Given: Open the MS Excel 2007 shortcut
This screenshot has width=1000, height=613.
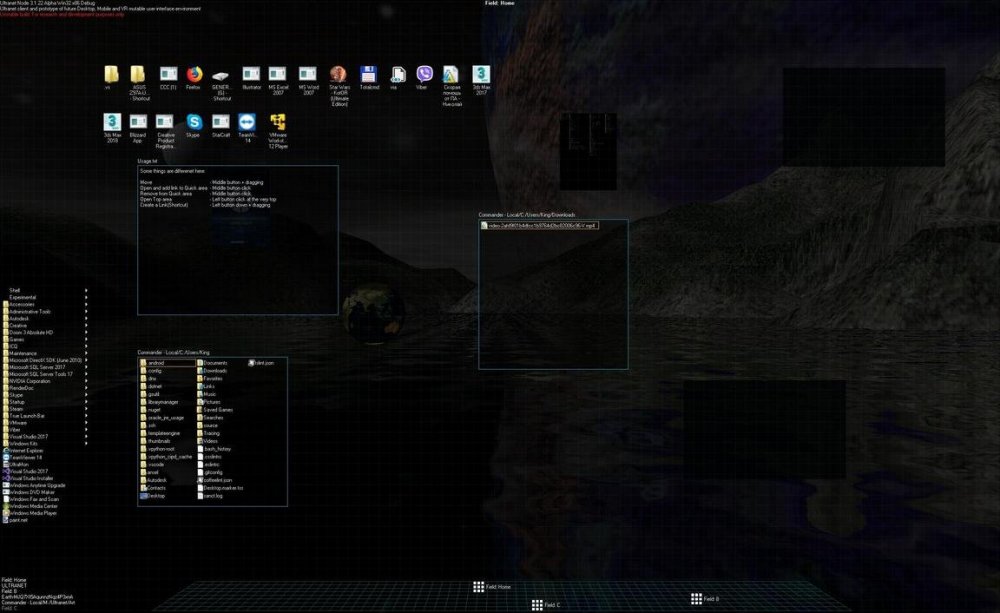Looking at the screenshot, I should tap(277, 74).
